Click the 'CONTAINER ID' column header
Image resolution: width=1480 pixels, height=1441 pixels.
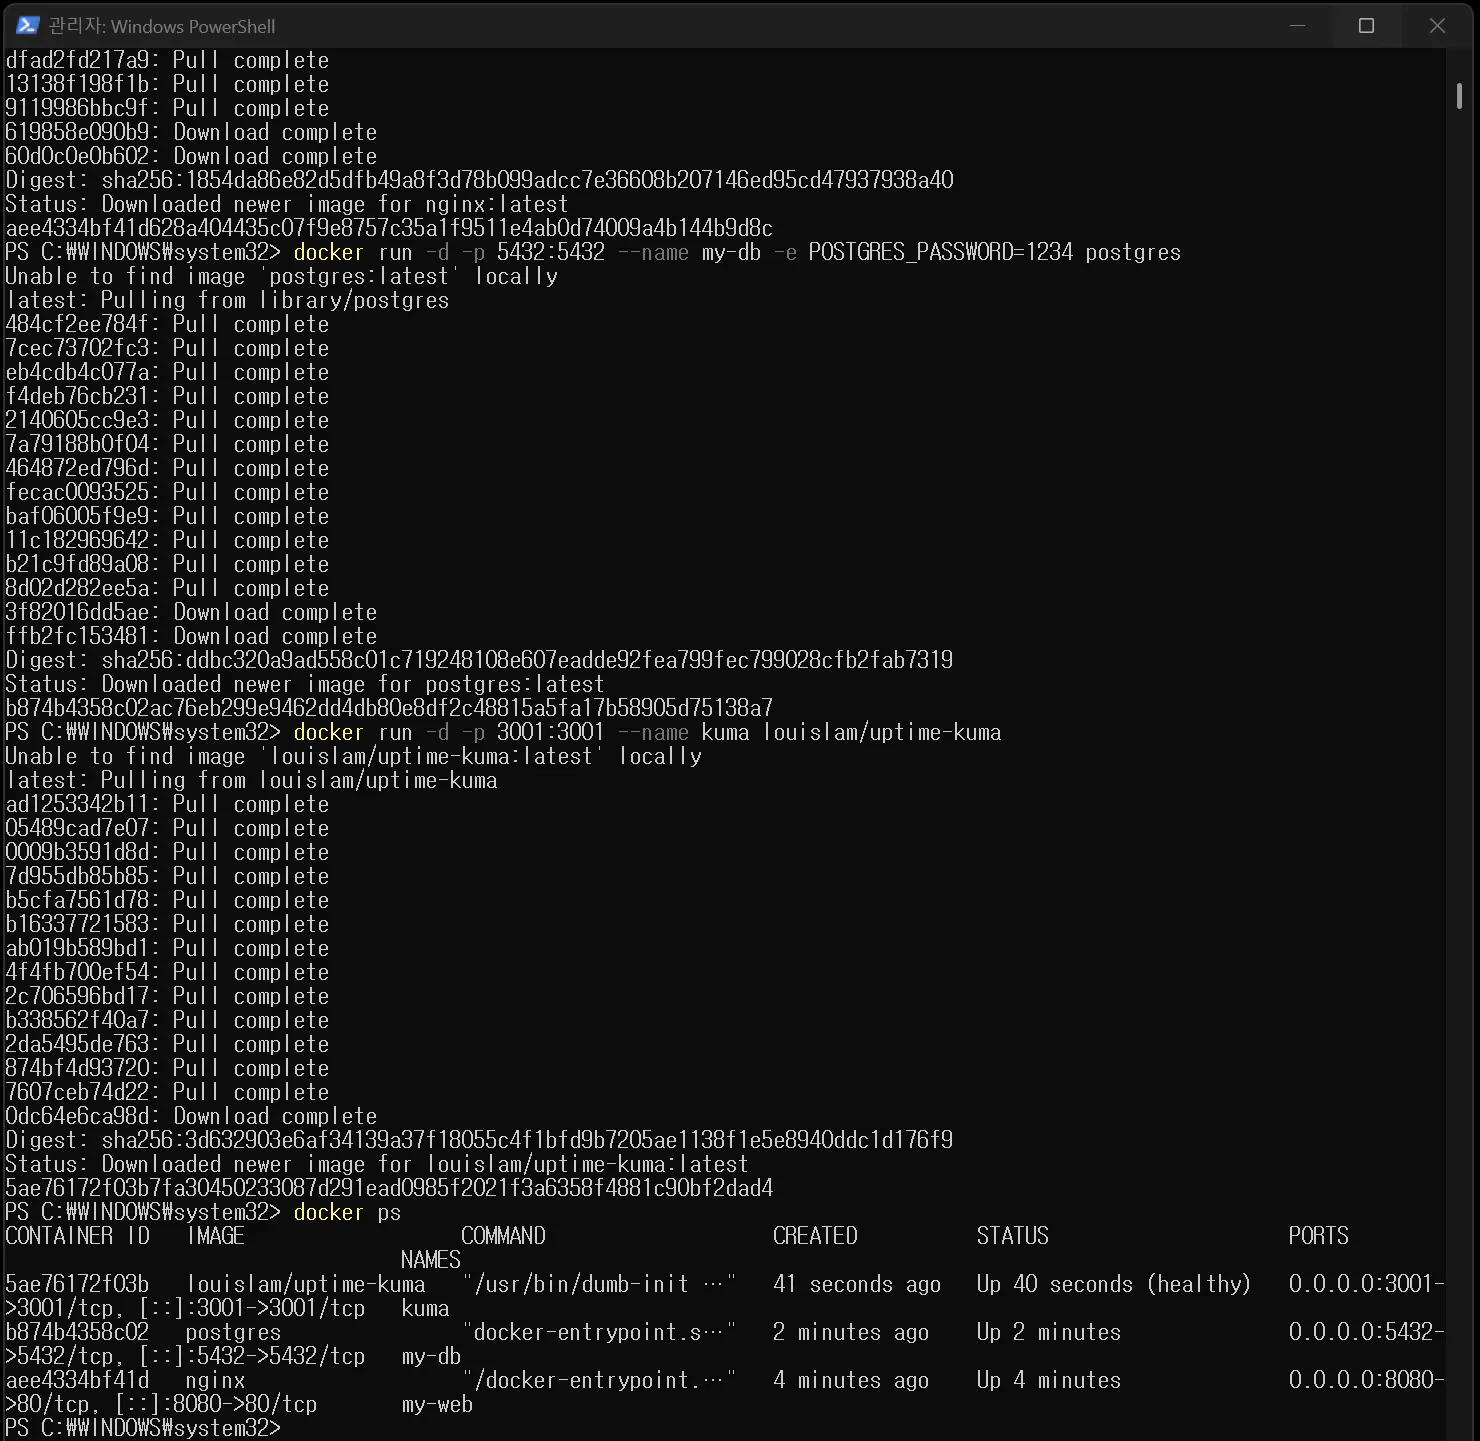[x=77, y=1236]
